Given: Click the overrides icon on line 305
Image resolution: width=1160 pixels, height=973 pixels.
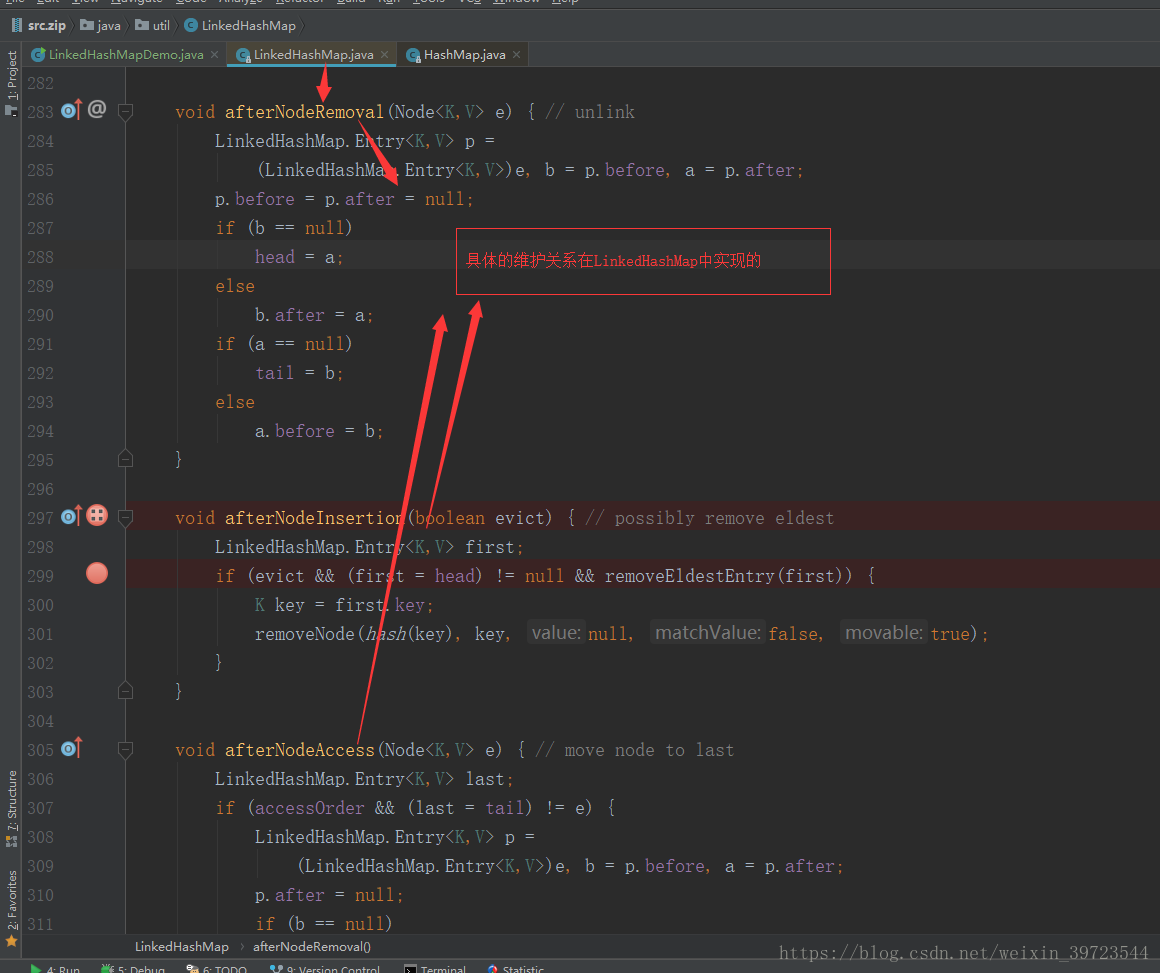Looking at the screenshot, I should (x=71, y=748).
